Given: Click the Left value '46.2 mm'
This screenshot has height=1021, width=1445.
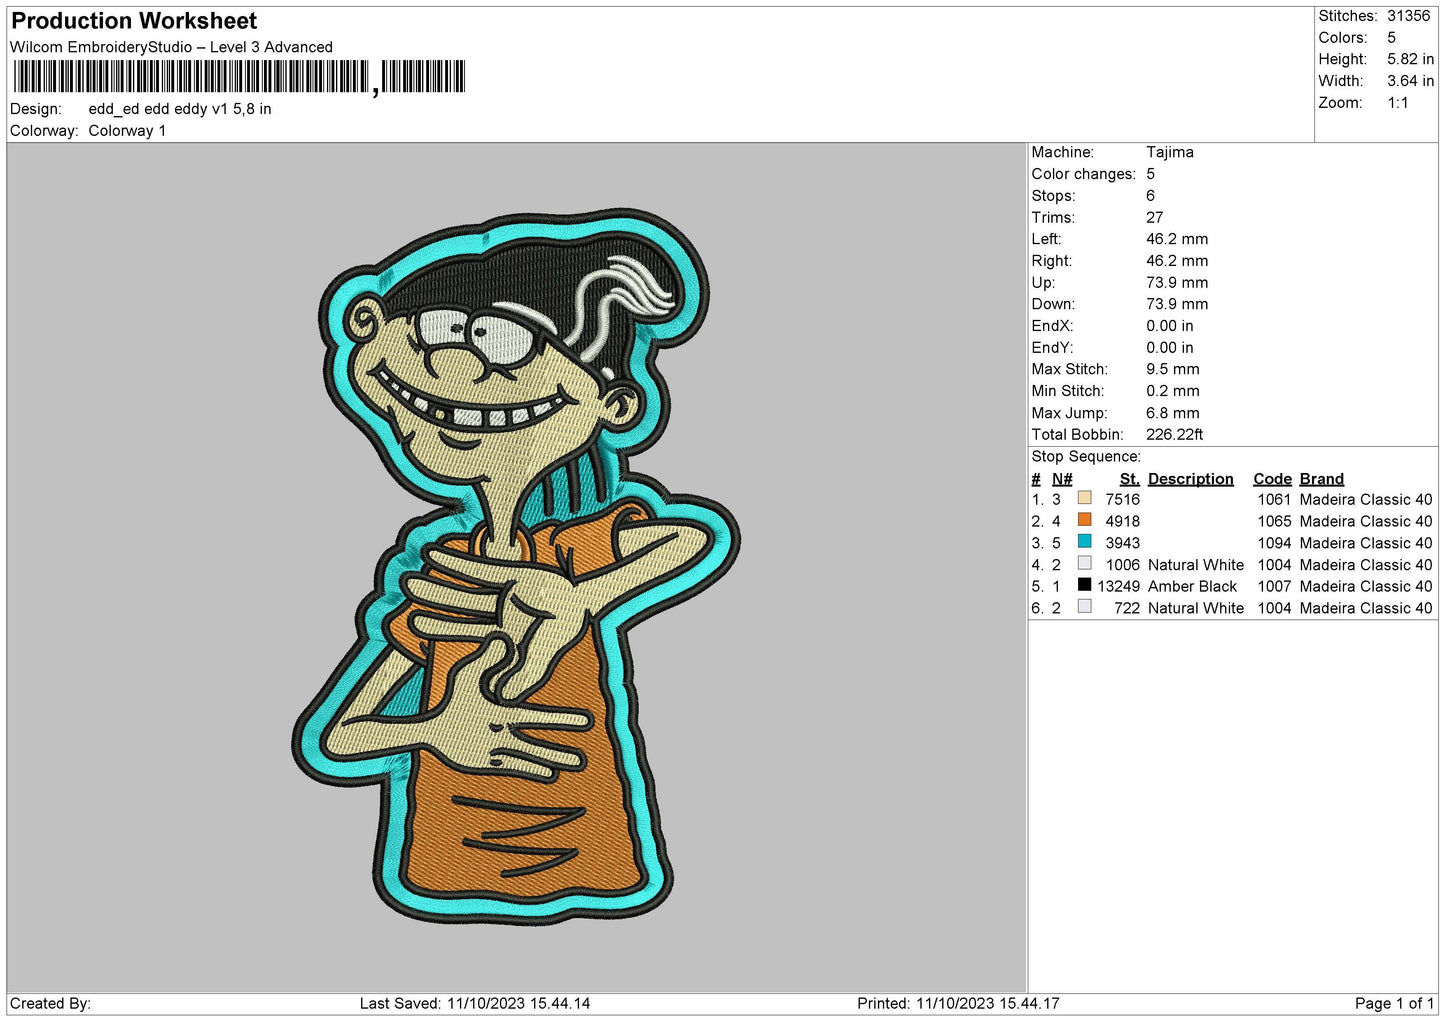Looking at the screenshot, I should (x=1177, y=239).
